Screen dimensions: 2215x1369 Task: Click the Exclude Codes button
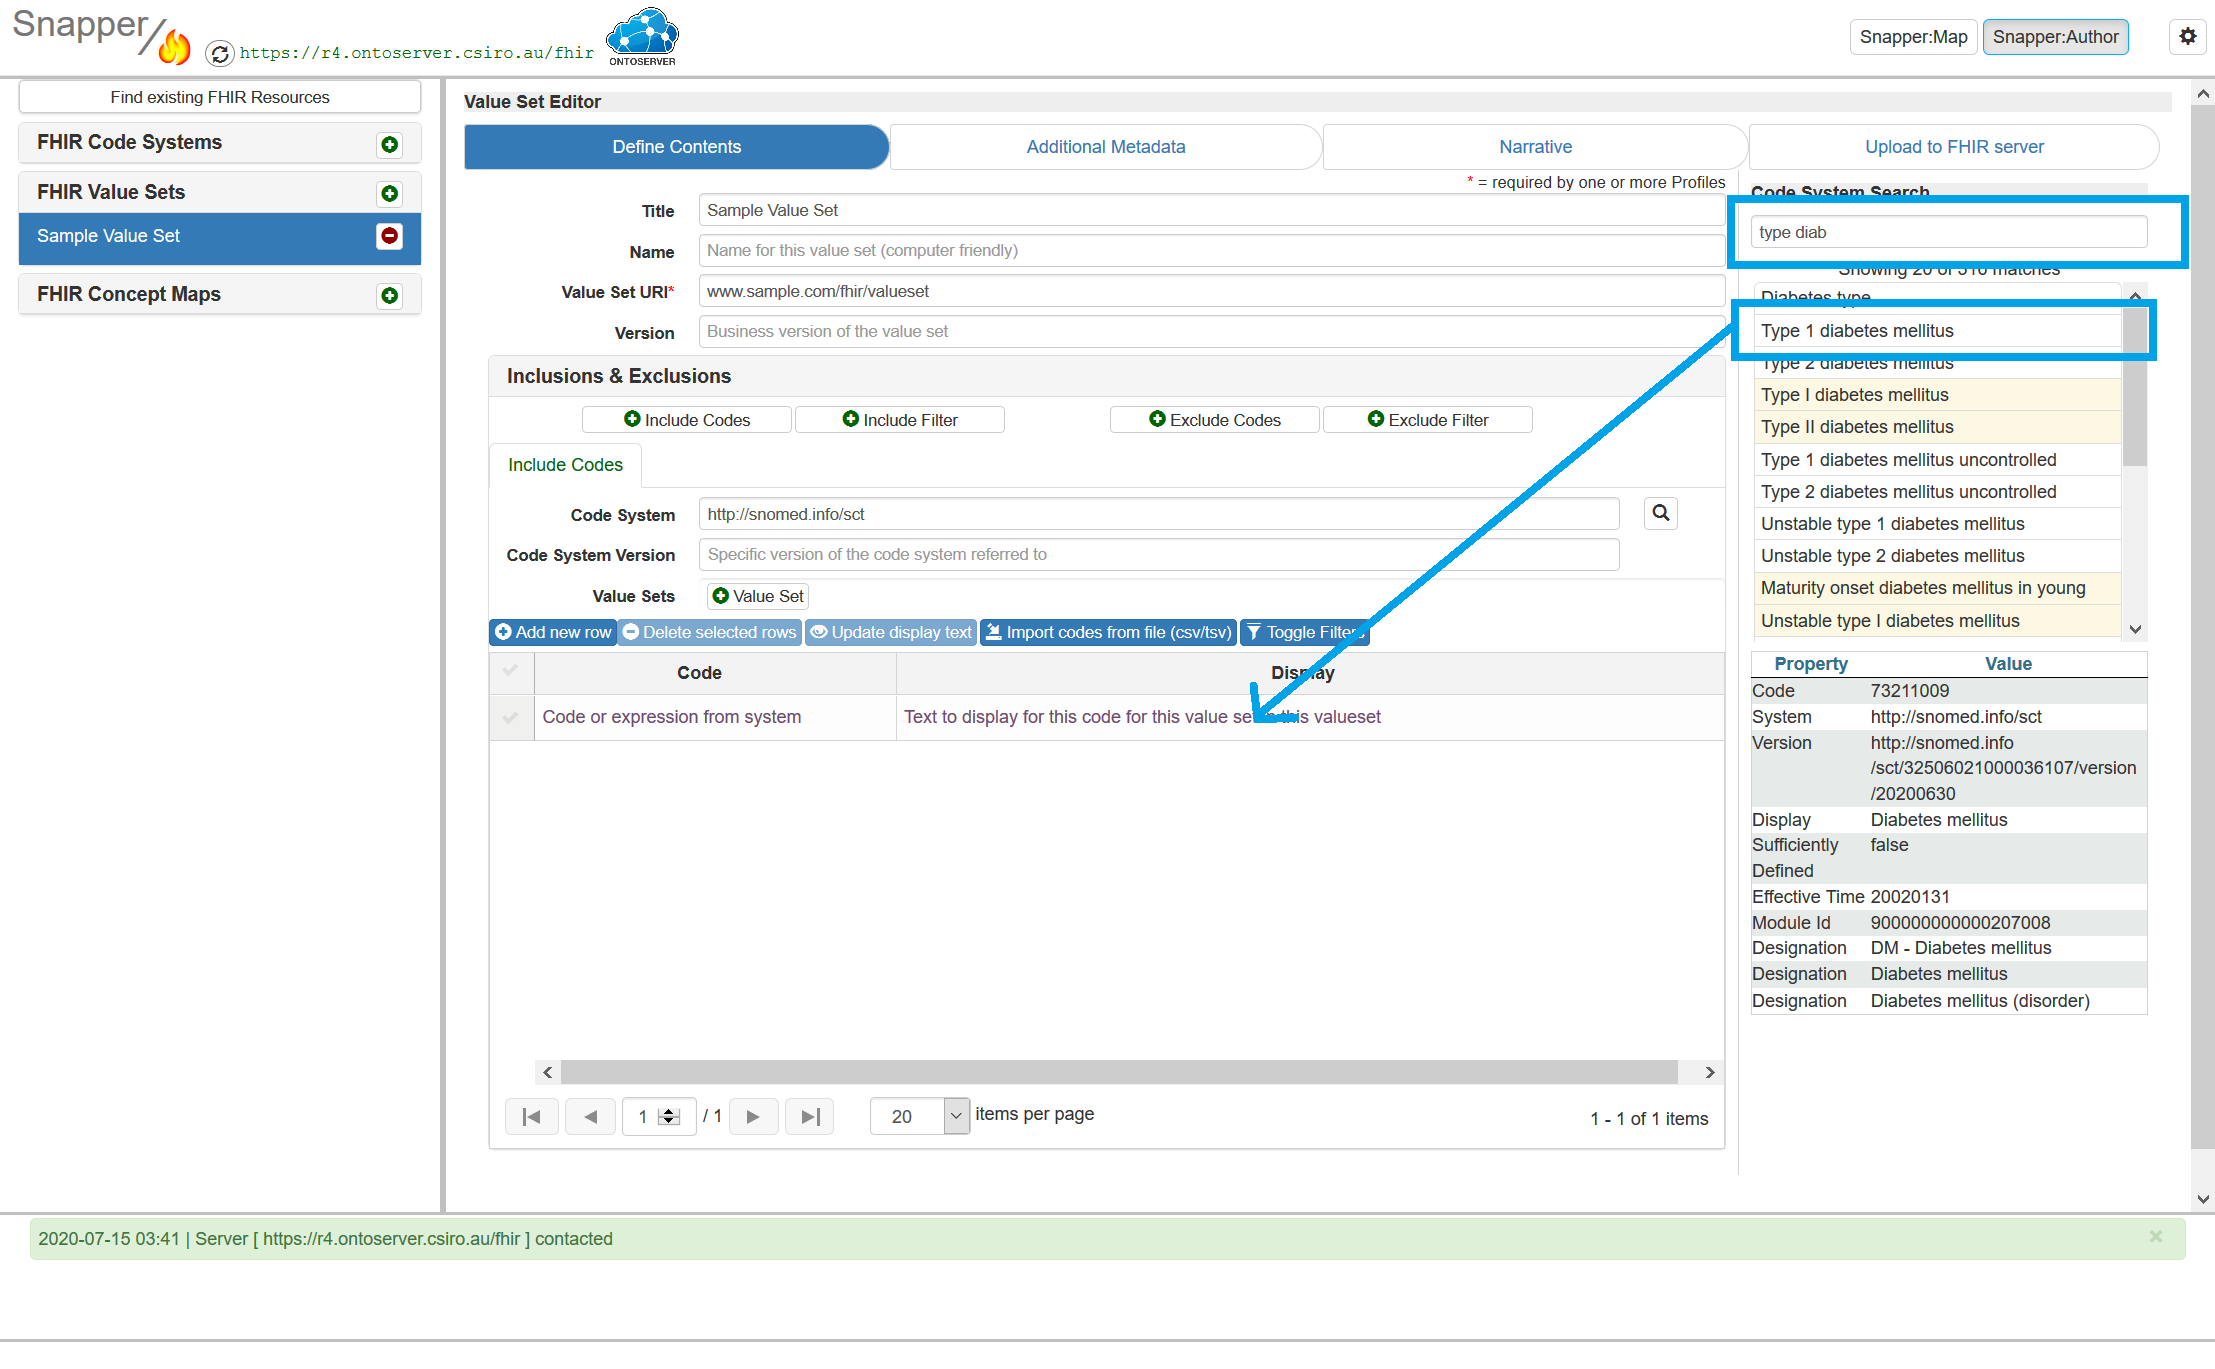click(1215, 420)
